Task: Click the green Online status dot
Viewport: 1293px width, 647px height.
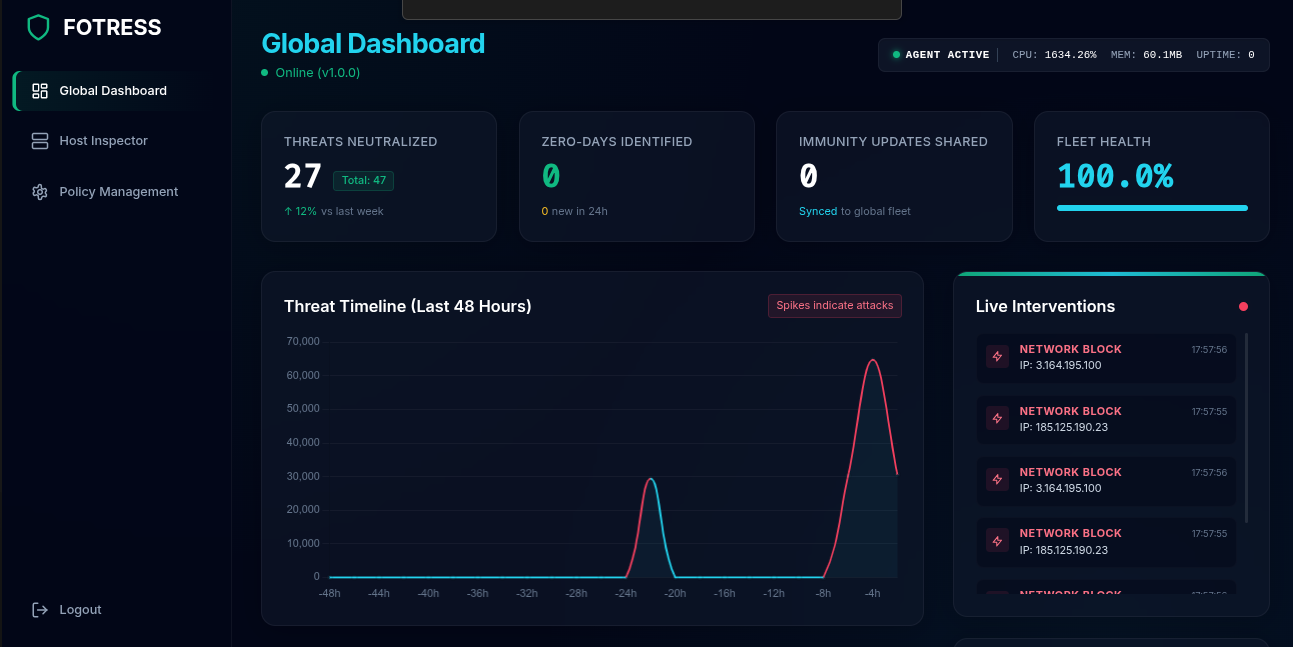Action: (265, 73)
